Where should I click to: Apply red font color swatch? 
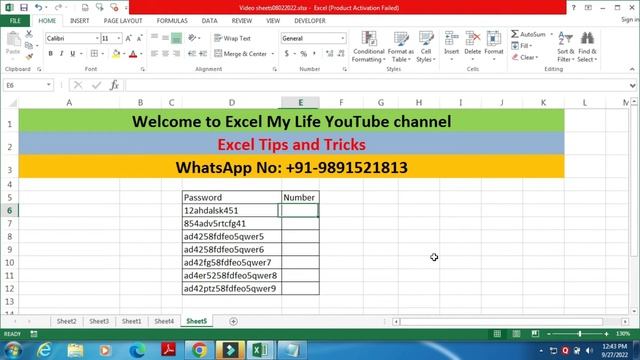133,53
